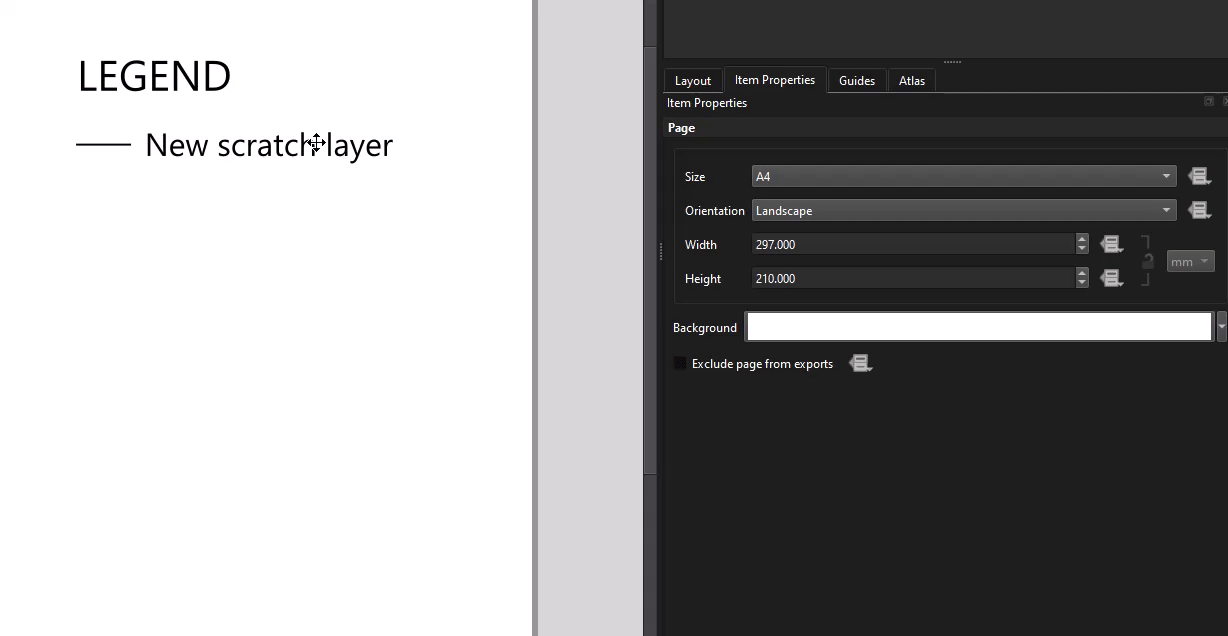Viewport: 1228px width, 636px height.
Task: Open the Atlas tab
Action: coord(911,81)
